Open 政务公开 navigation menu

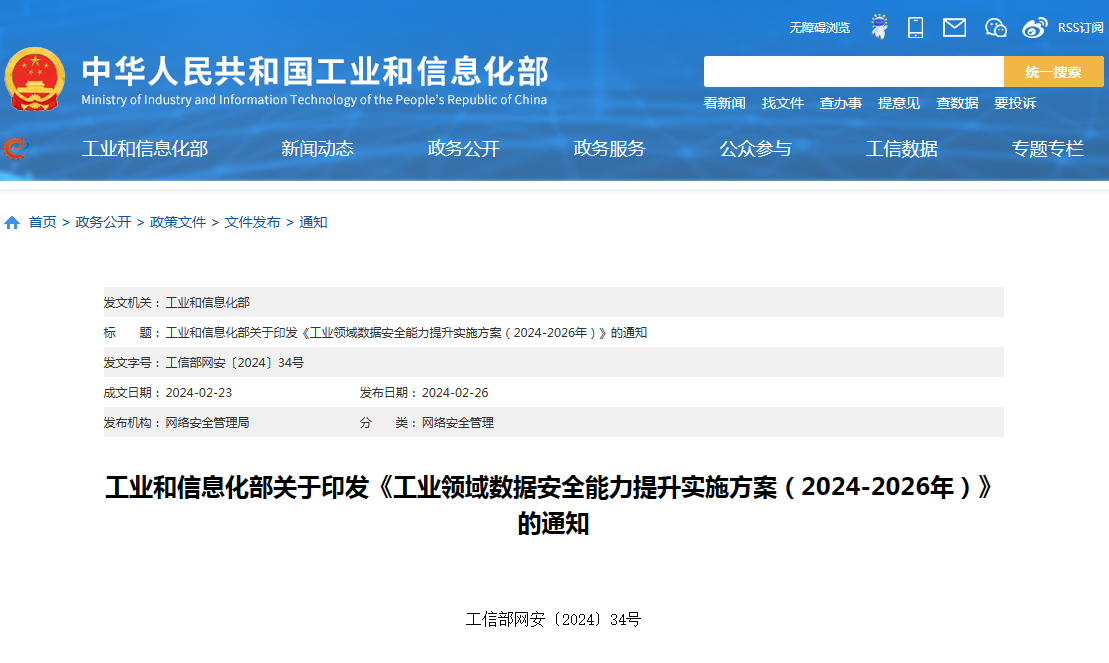tap(463, 149)
